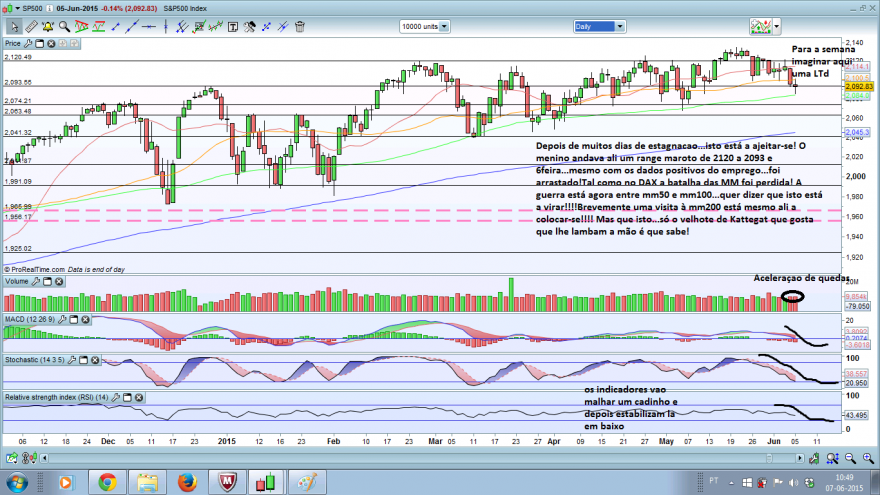Maximize the RSI panel
The height and width of the screenshot is (495, 880).
(x=127, y=397)
